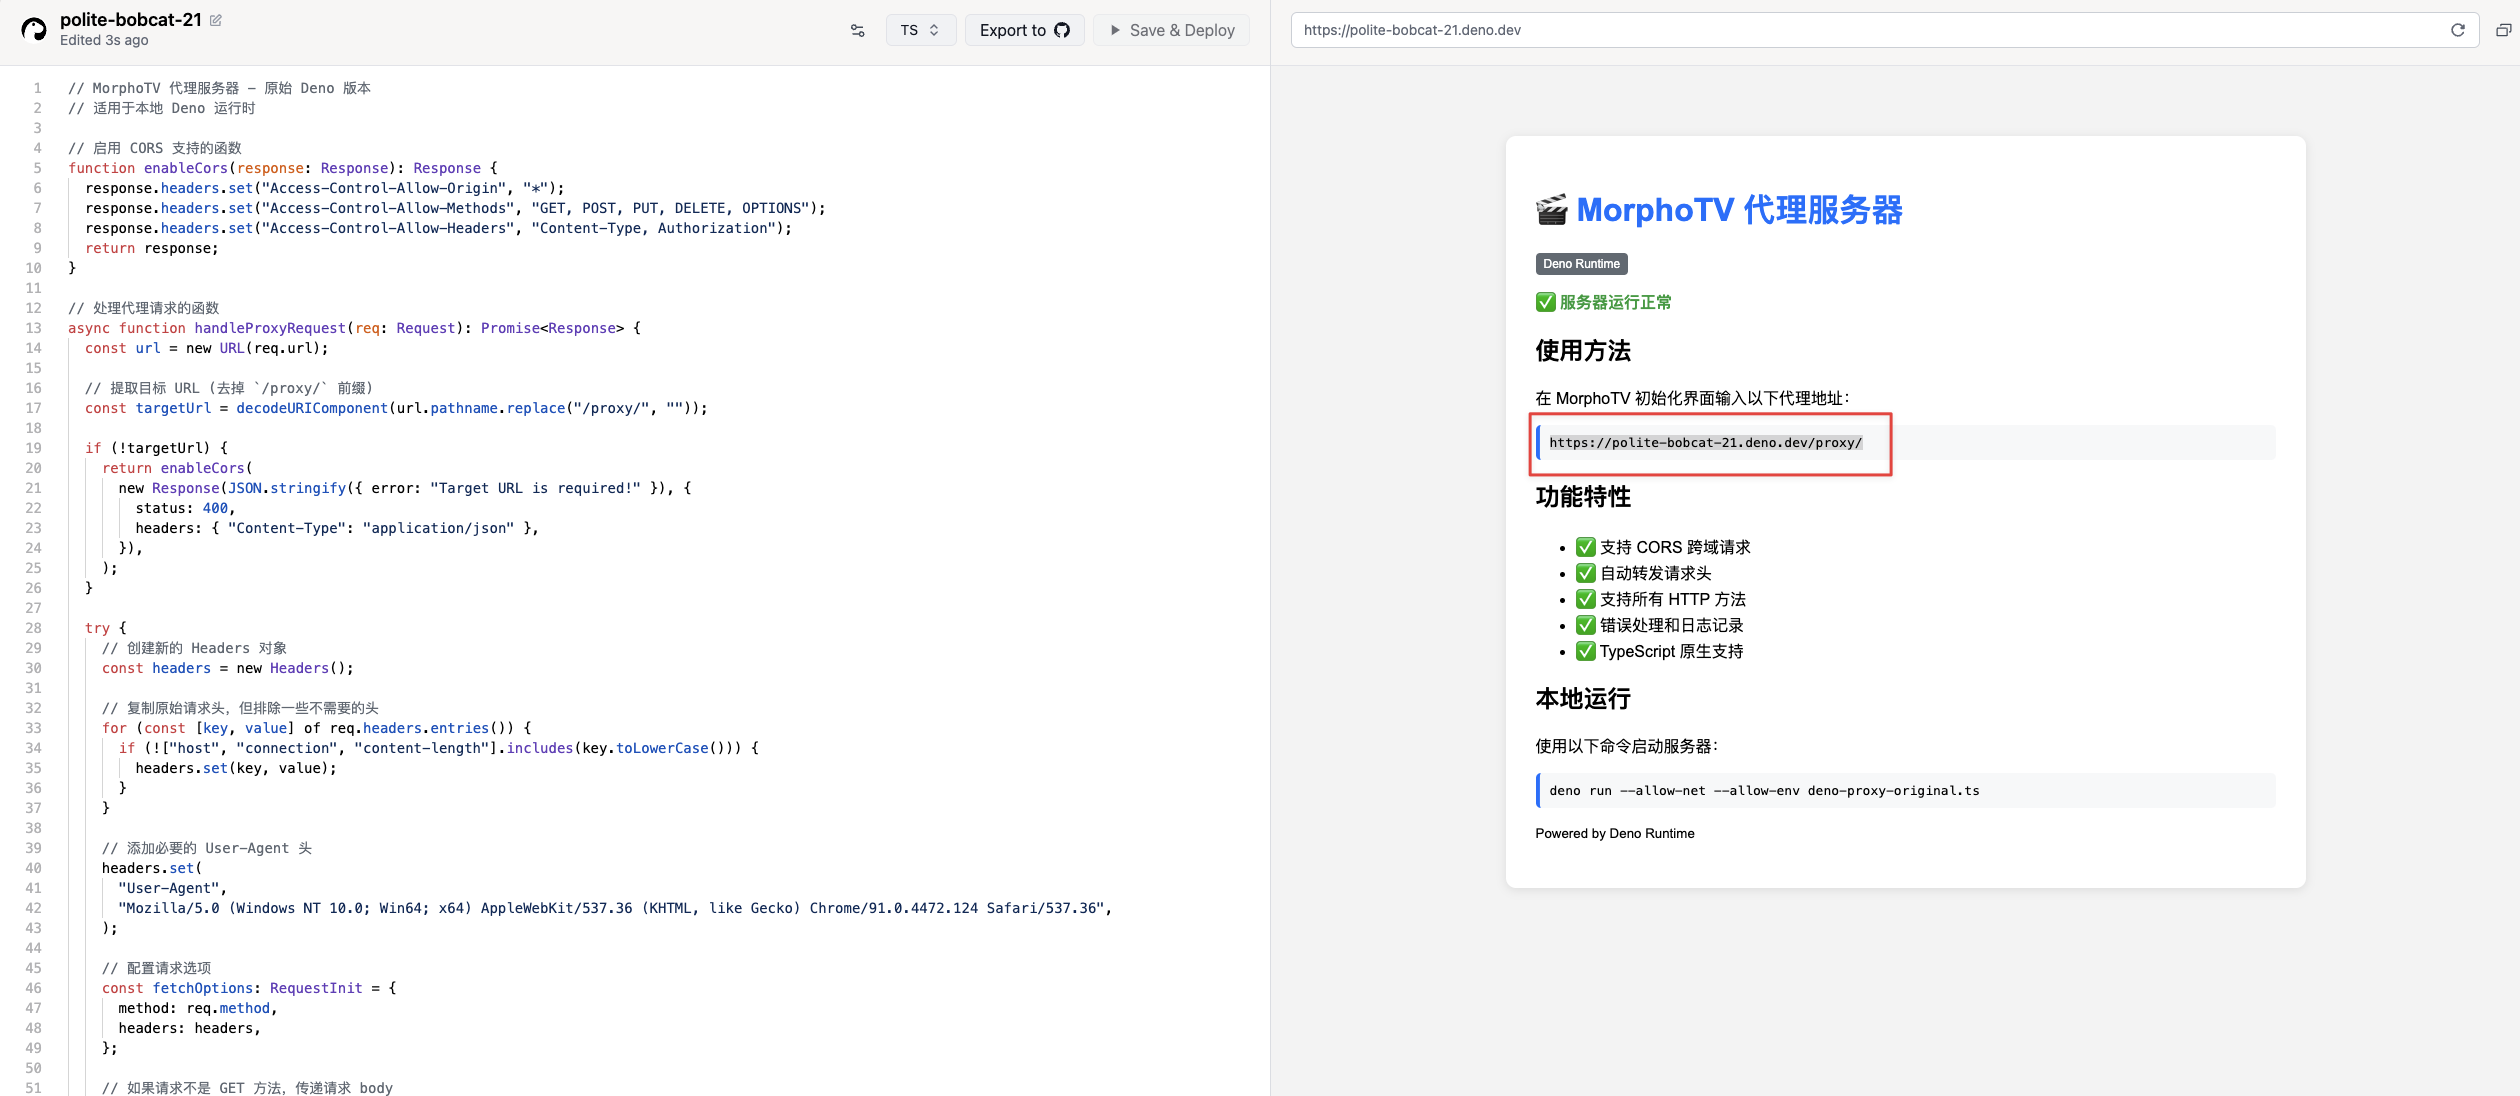Click the Deno Runtime badge
The width and height of the screenshot is (2520, 1096).
pos(1581,264)
